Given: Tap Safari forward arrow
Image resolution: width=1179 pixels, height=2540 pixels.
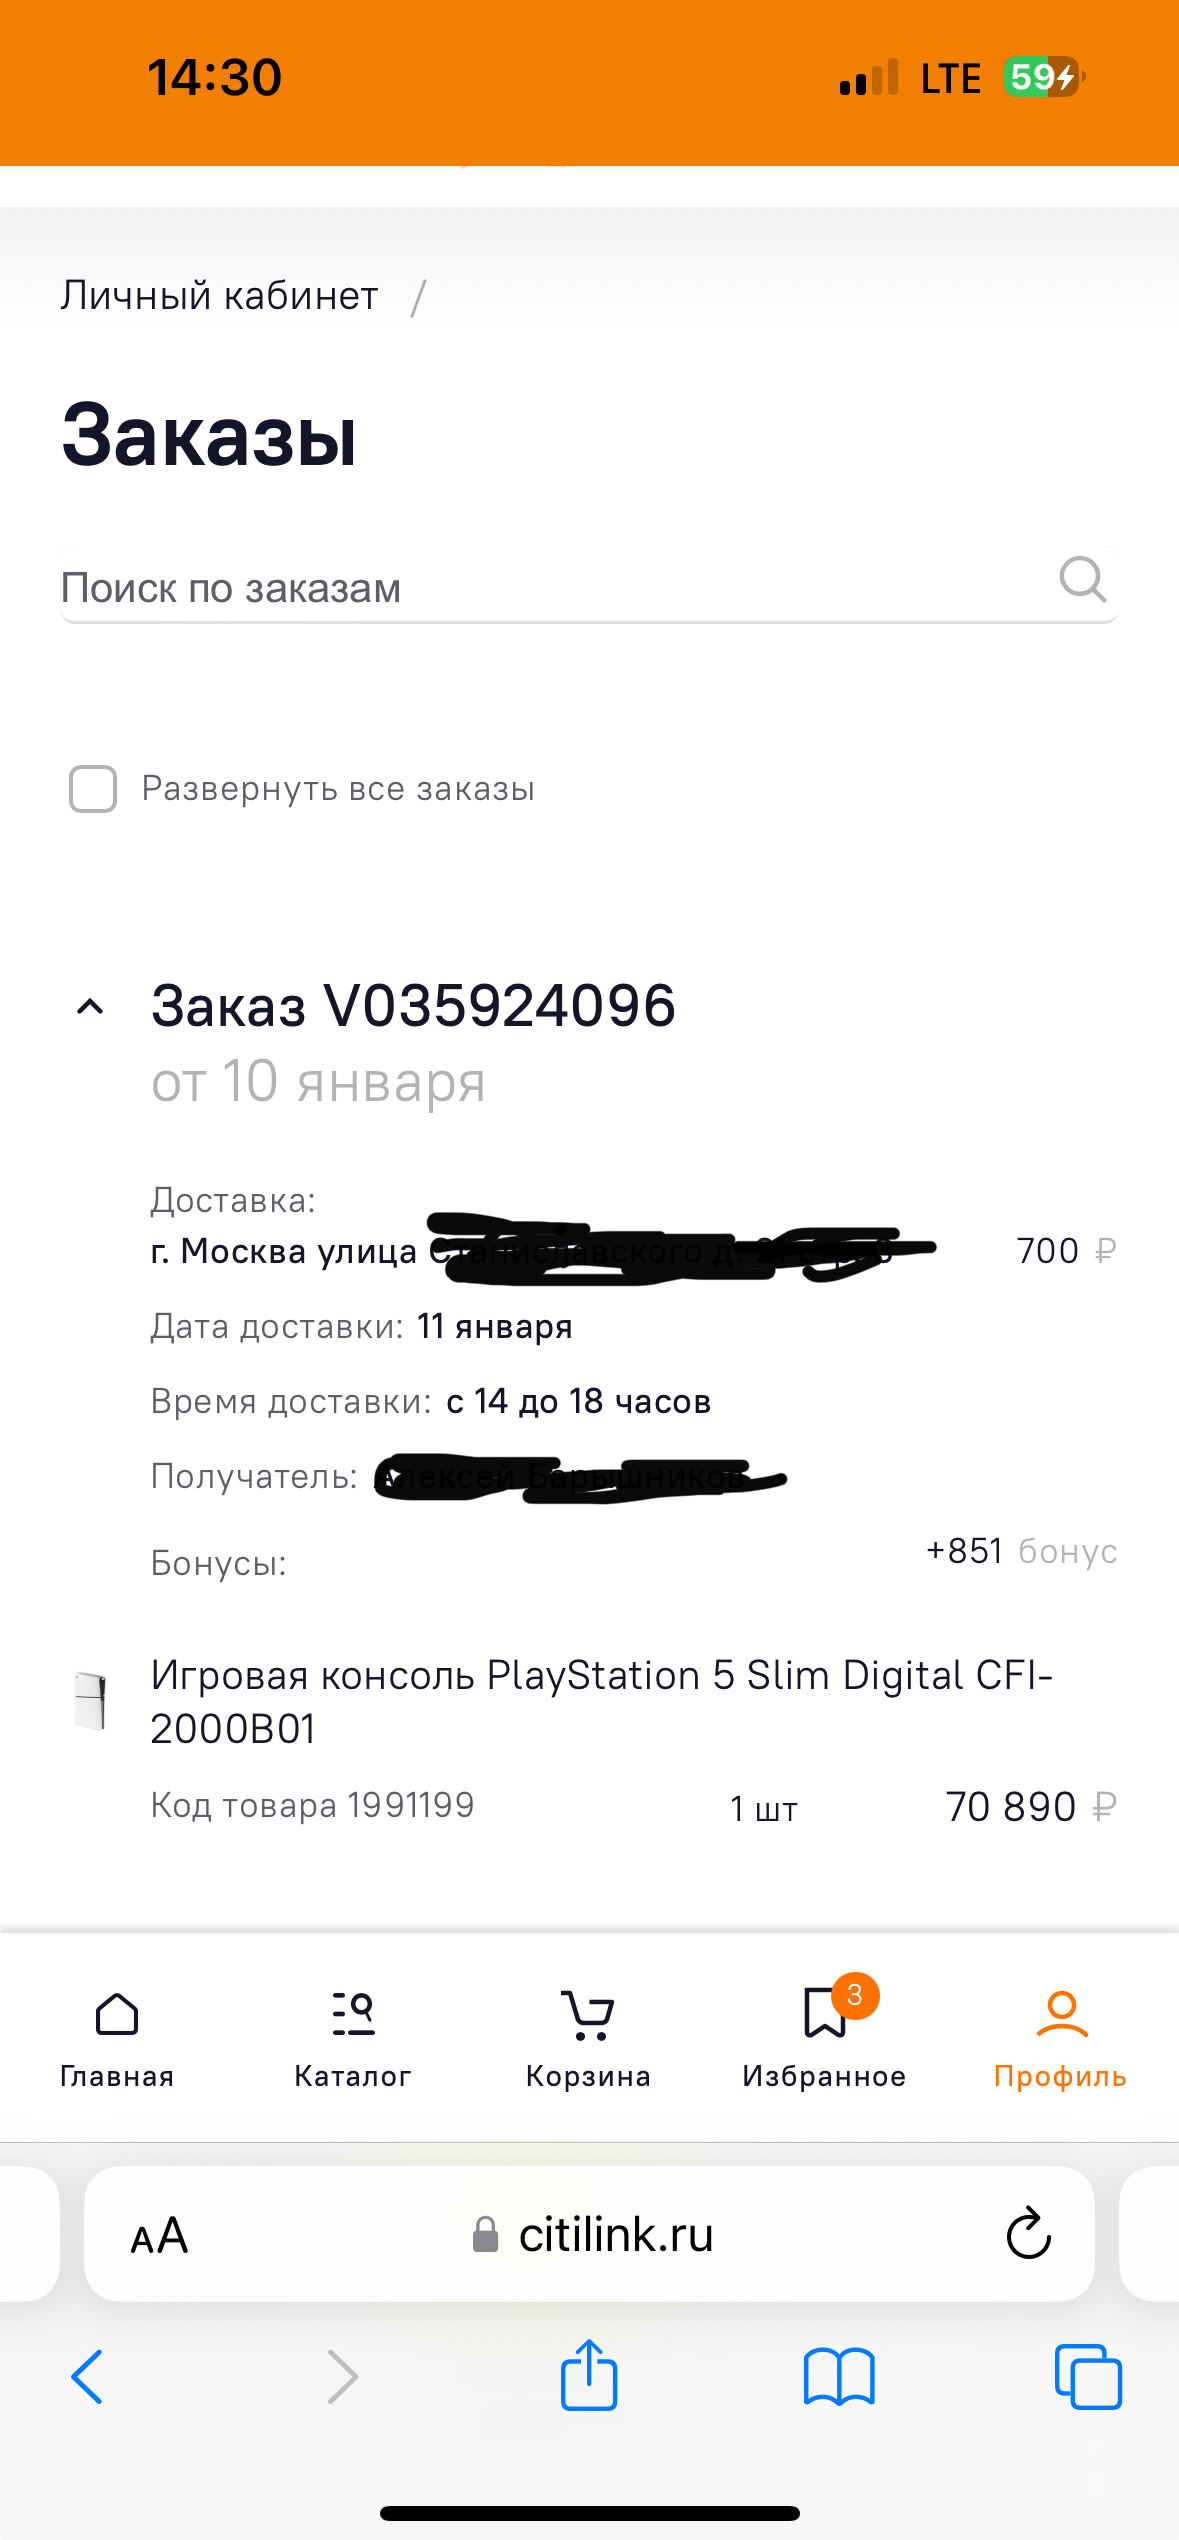Looking at the screenshot, I should (x=342, y=2376).
